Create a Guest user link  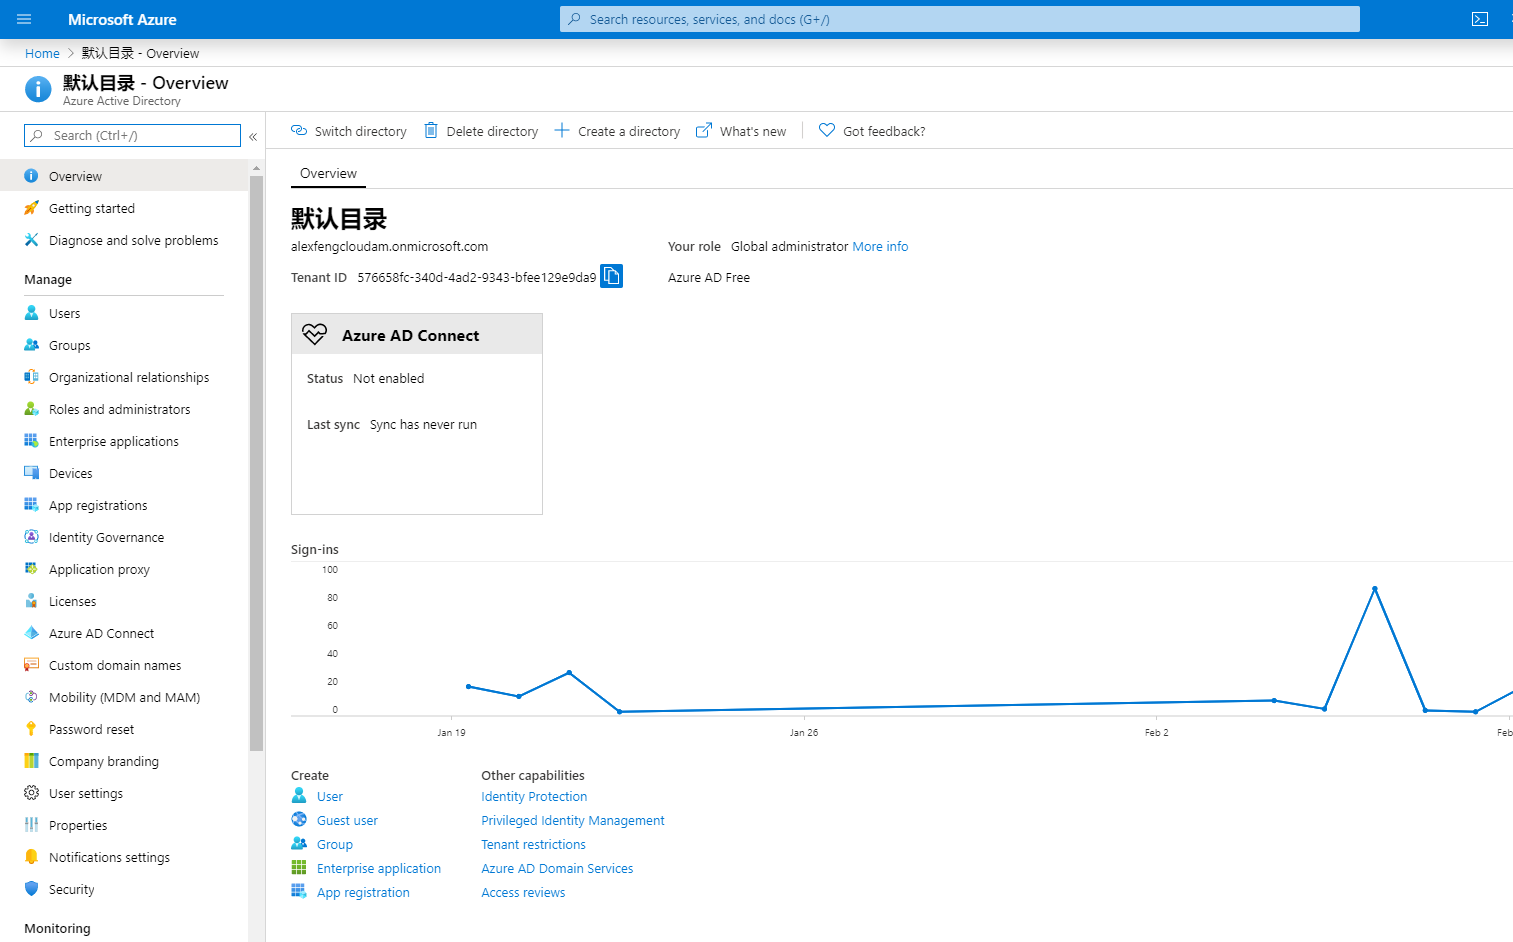click(x=347, y=820)
